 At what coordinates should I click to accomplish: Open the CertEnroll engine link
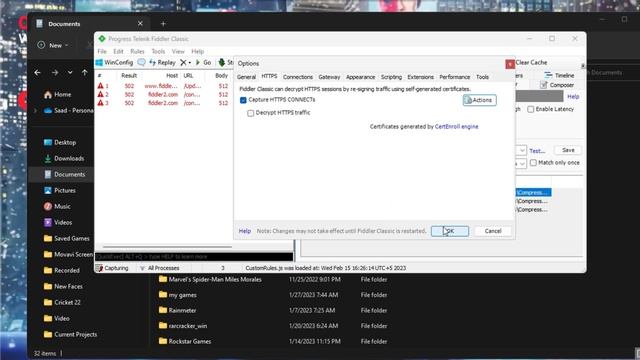click(456, 127)
